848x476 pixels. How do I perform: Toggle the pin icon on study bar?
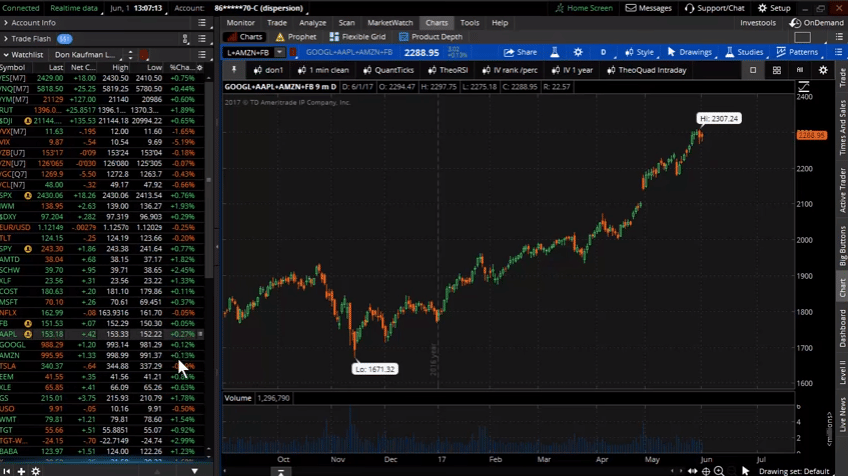pyautogui.click(x=234, y=70)
